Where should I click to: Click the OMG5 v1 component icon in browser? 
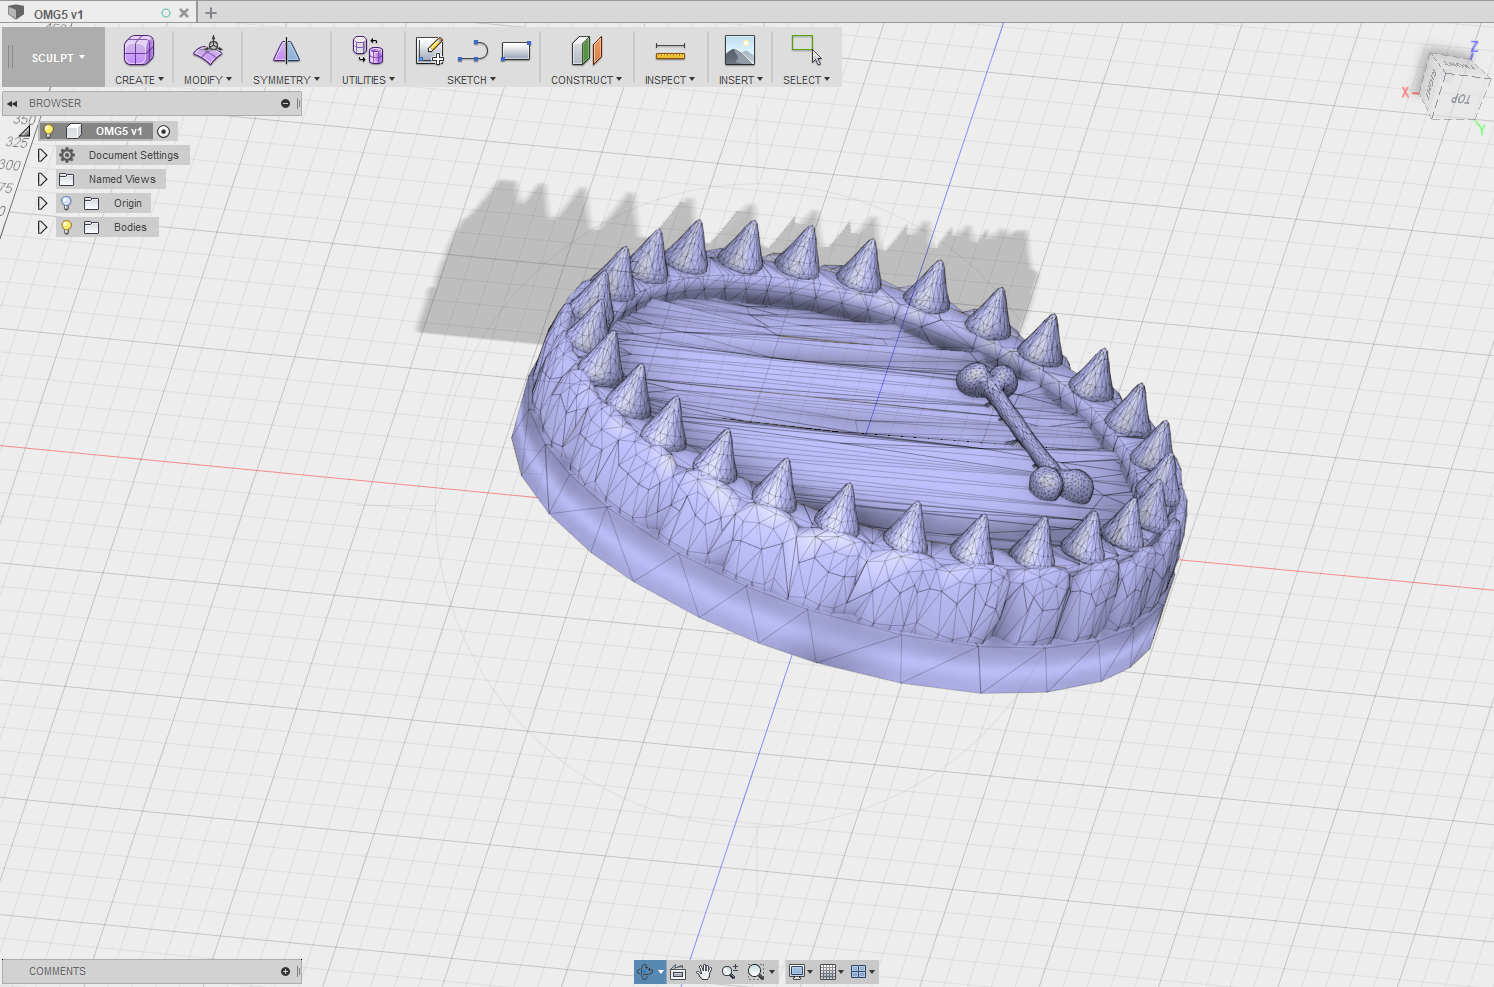click(x=74, y=131)
